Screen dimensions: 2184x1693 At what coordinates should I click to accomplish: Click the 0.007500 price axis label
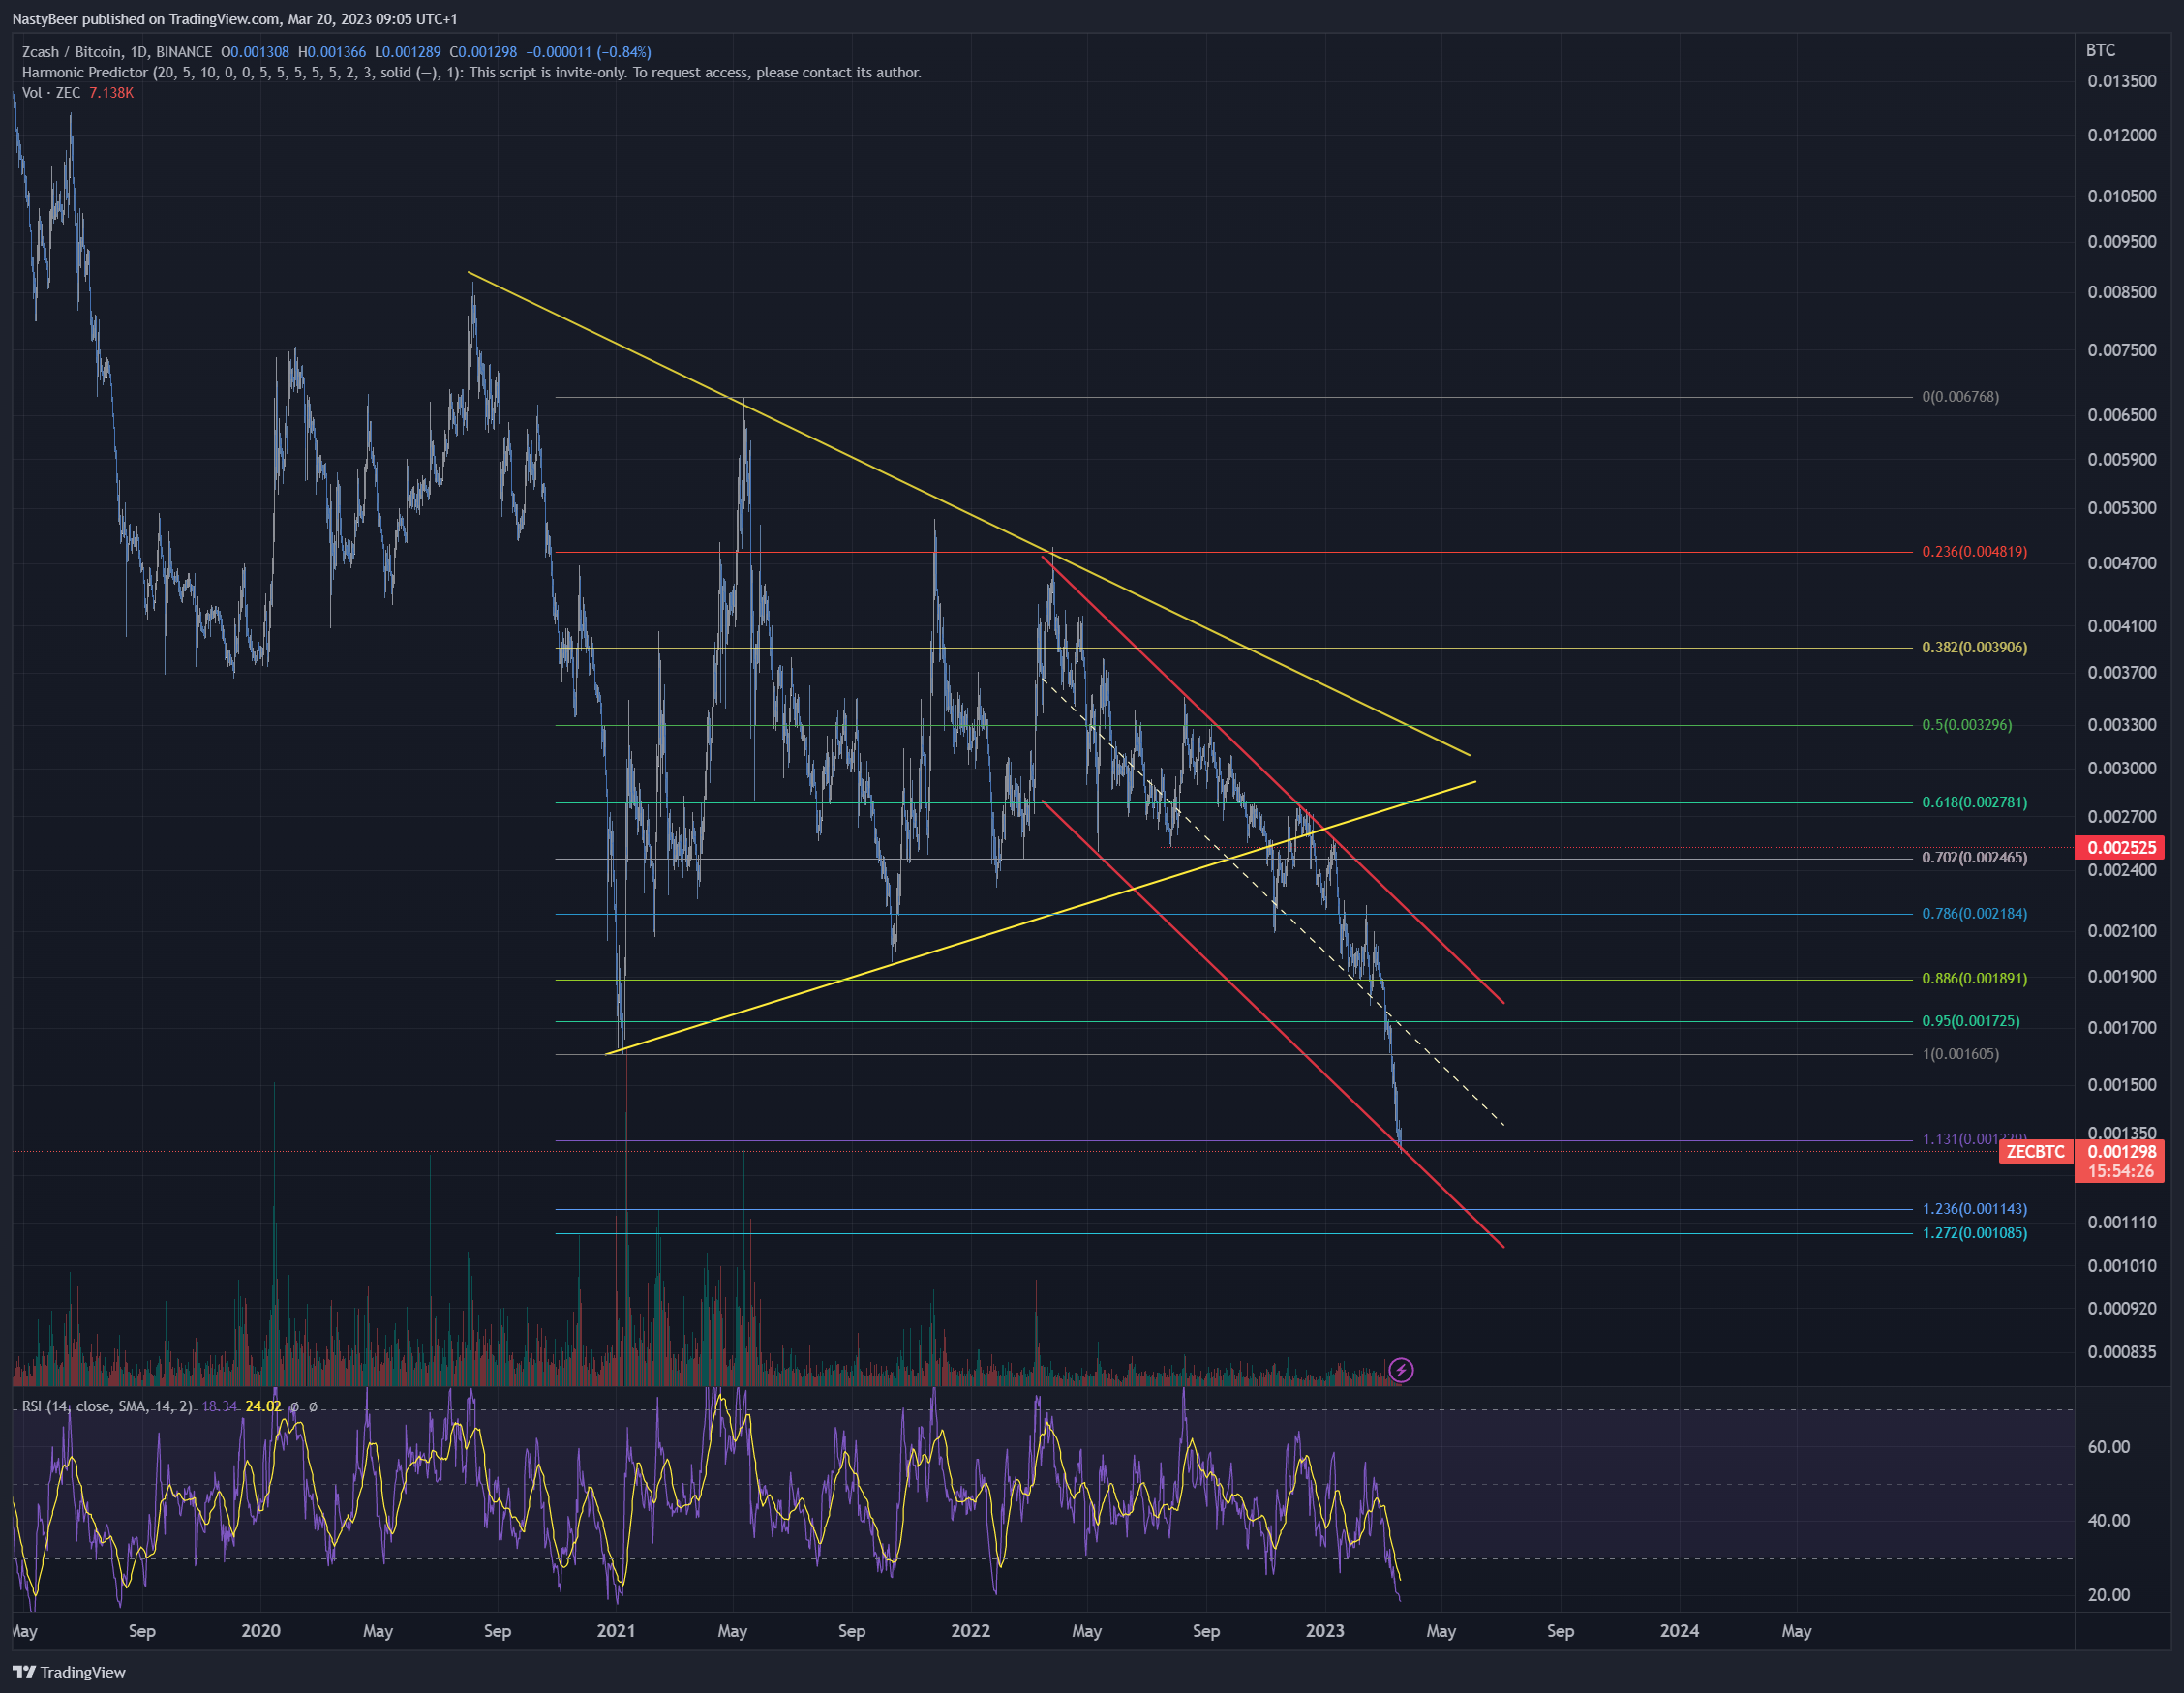2122,351
